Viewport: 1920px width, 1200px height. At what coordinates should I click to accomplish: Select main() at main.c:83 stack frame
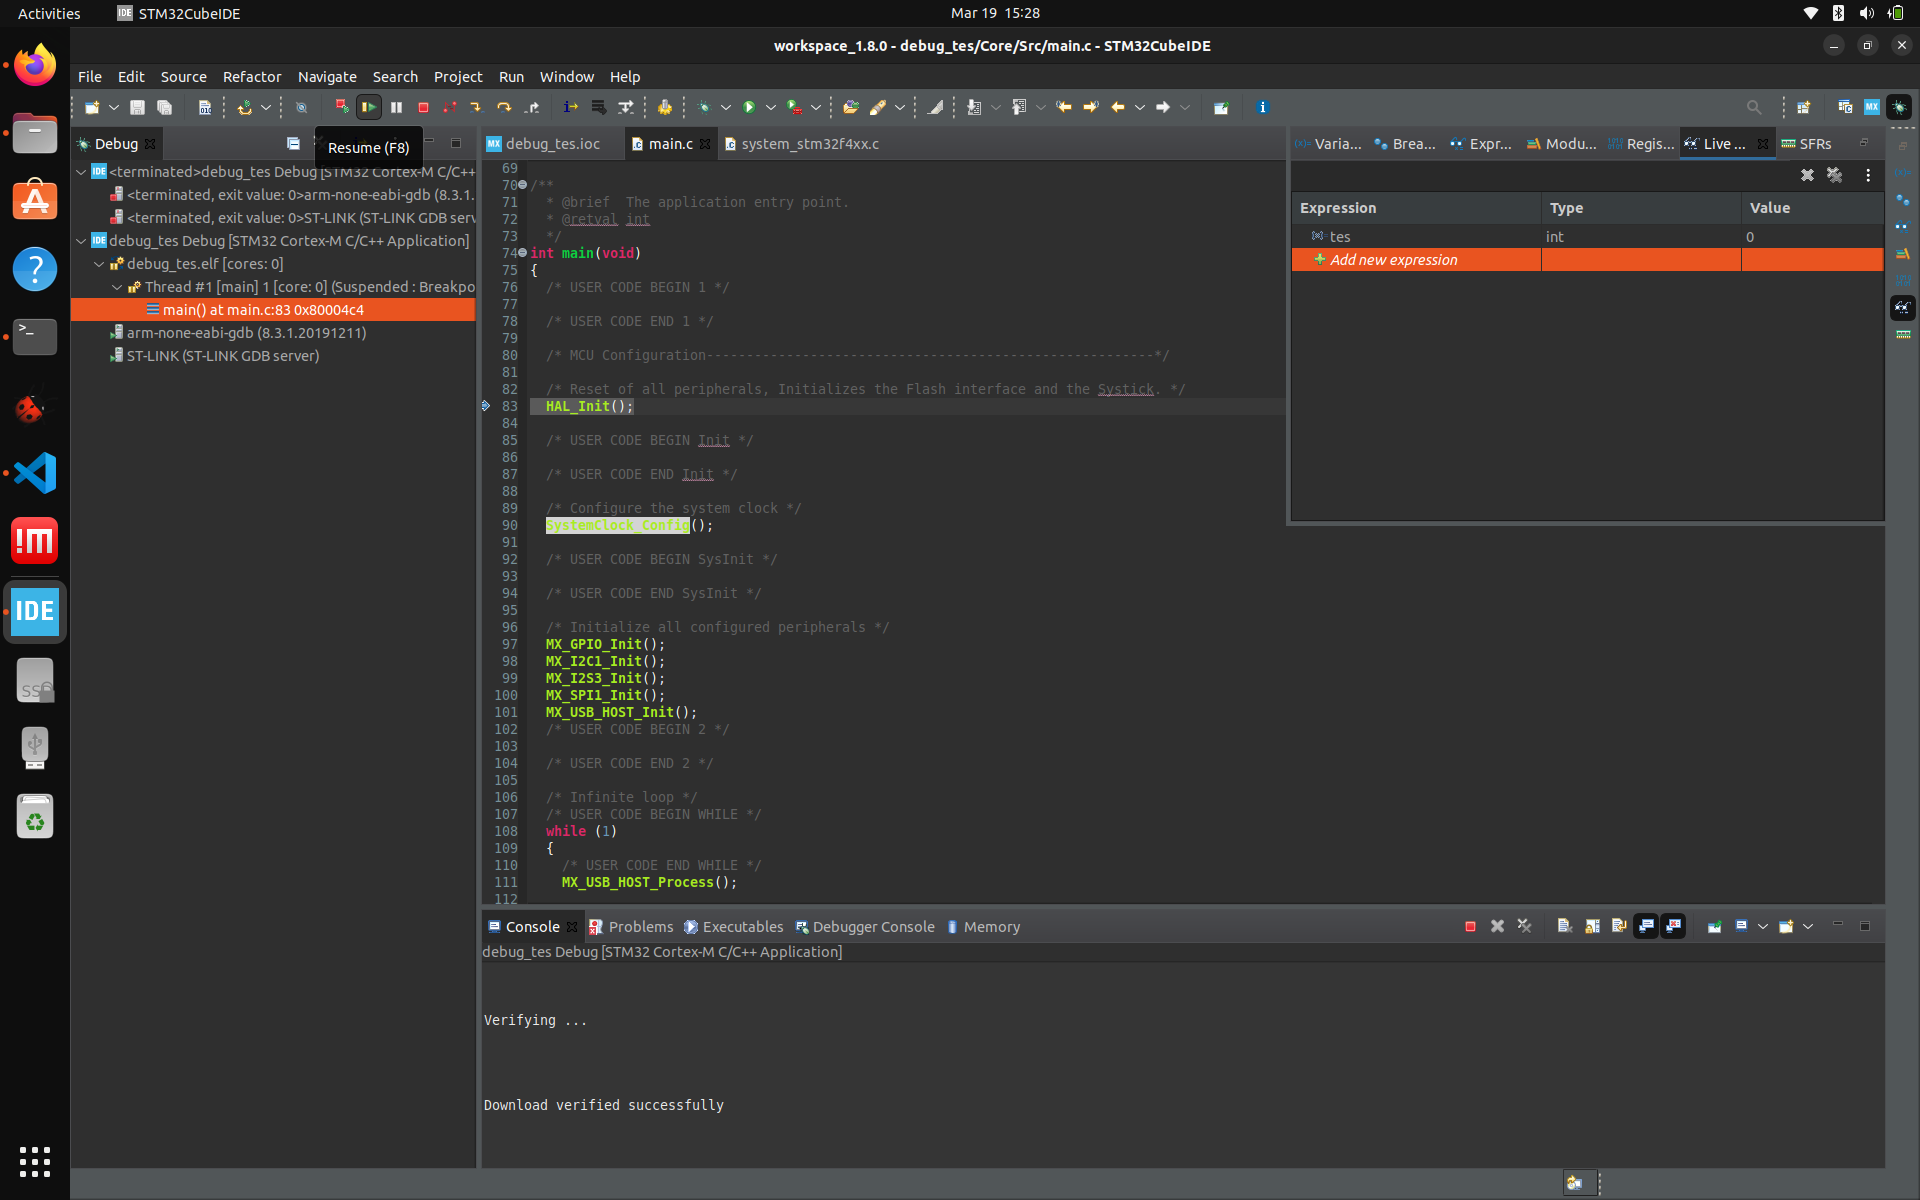pyautogui.click(x=273, y=310)
